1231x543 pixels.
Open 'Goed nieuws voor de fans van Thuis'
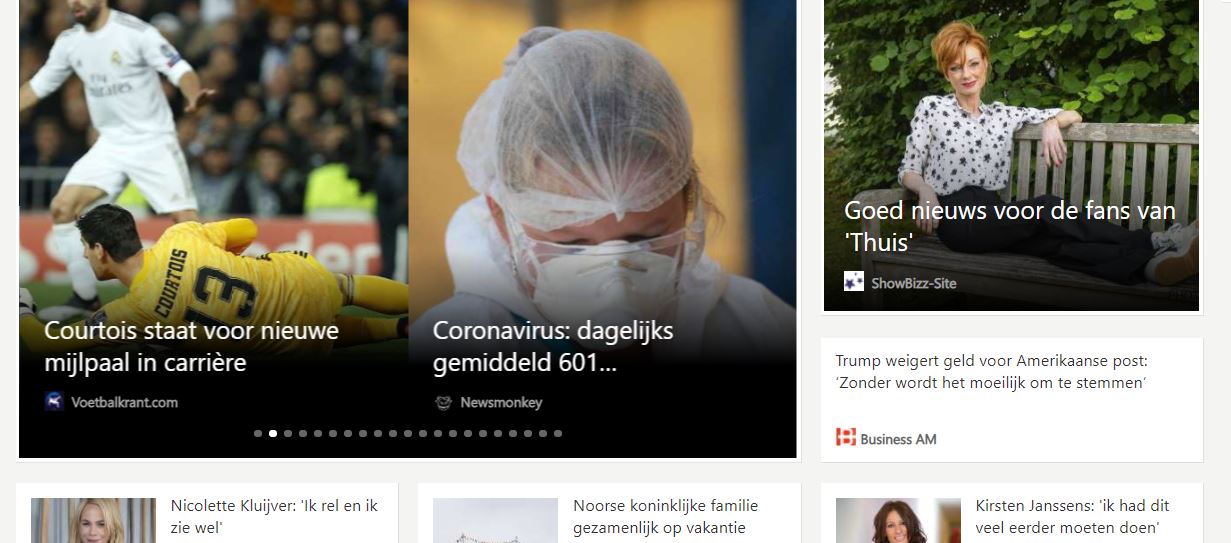[x=1010, y=226]
